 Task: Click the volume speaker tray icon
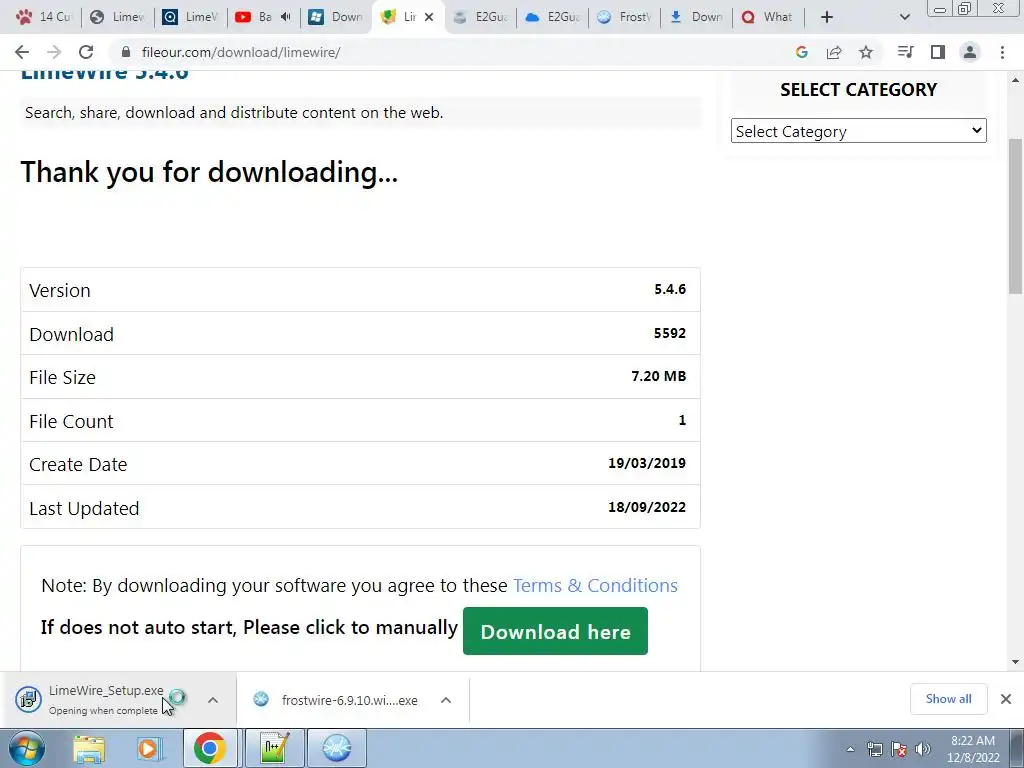[923, 749]
